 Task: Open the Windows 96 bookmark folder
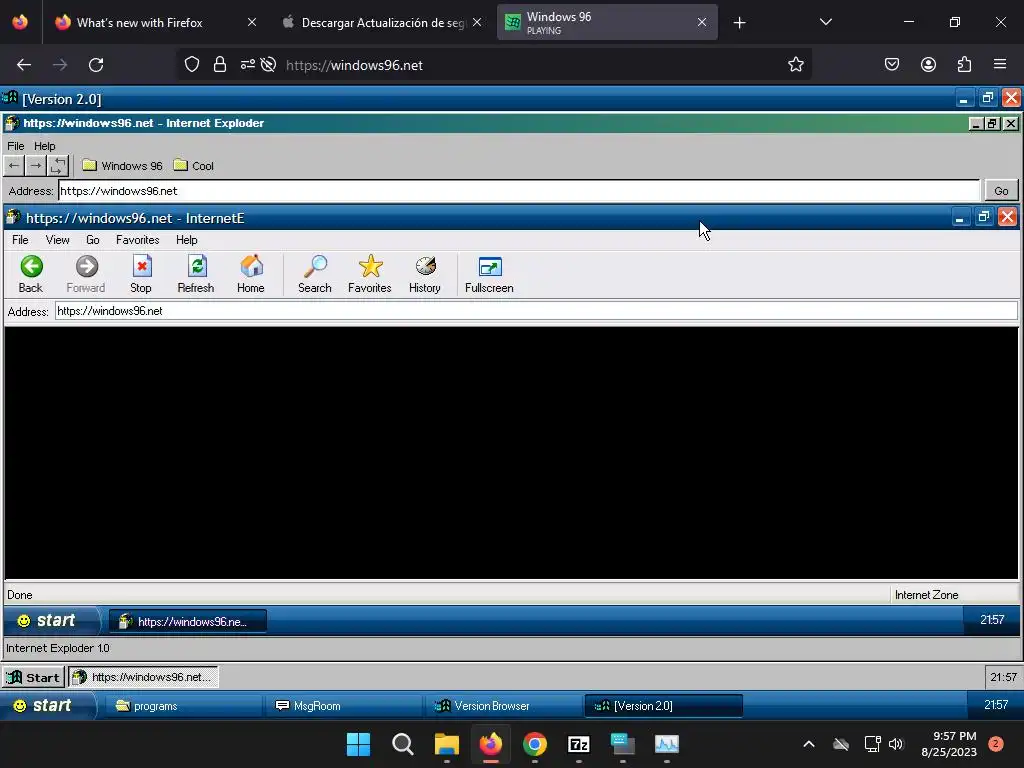pyautogui.click(x=123, y=166)
